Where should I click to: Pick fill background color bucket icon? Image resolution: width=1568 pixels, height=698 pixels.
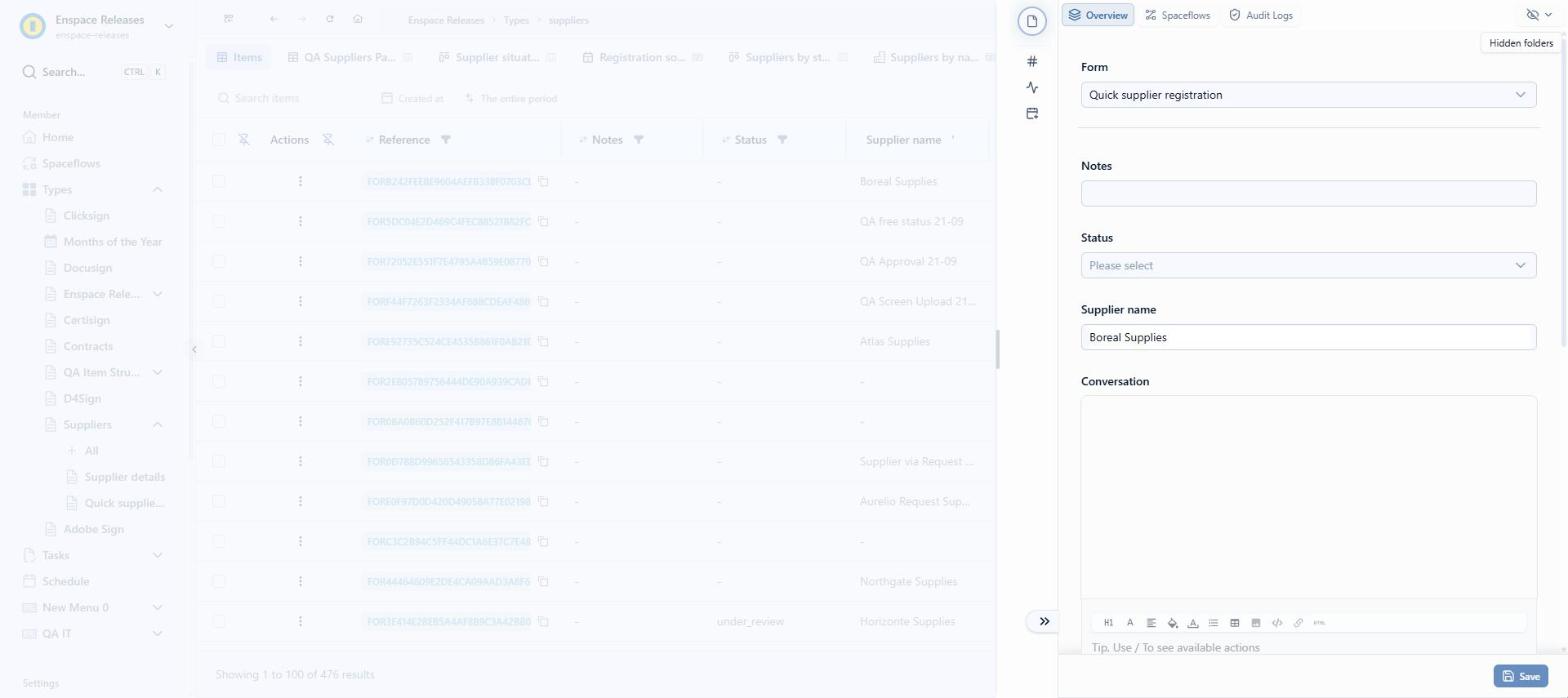1172,623
